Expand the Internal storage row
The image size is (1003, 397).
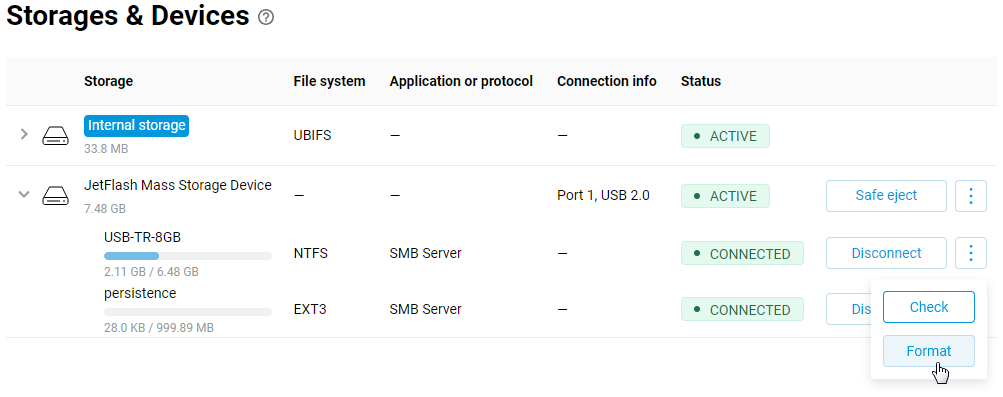coord(24,134)
